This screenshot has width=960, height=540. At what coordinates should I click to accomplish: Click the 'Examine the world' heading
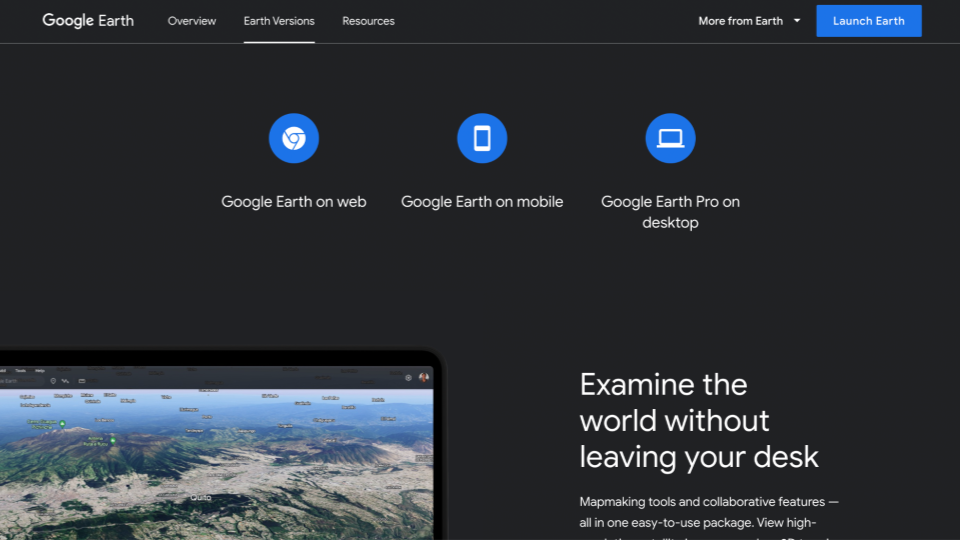click(699, 421)
